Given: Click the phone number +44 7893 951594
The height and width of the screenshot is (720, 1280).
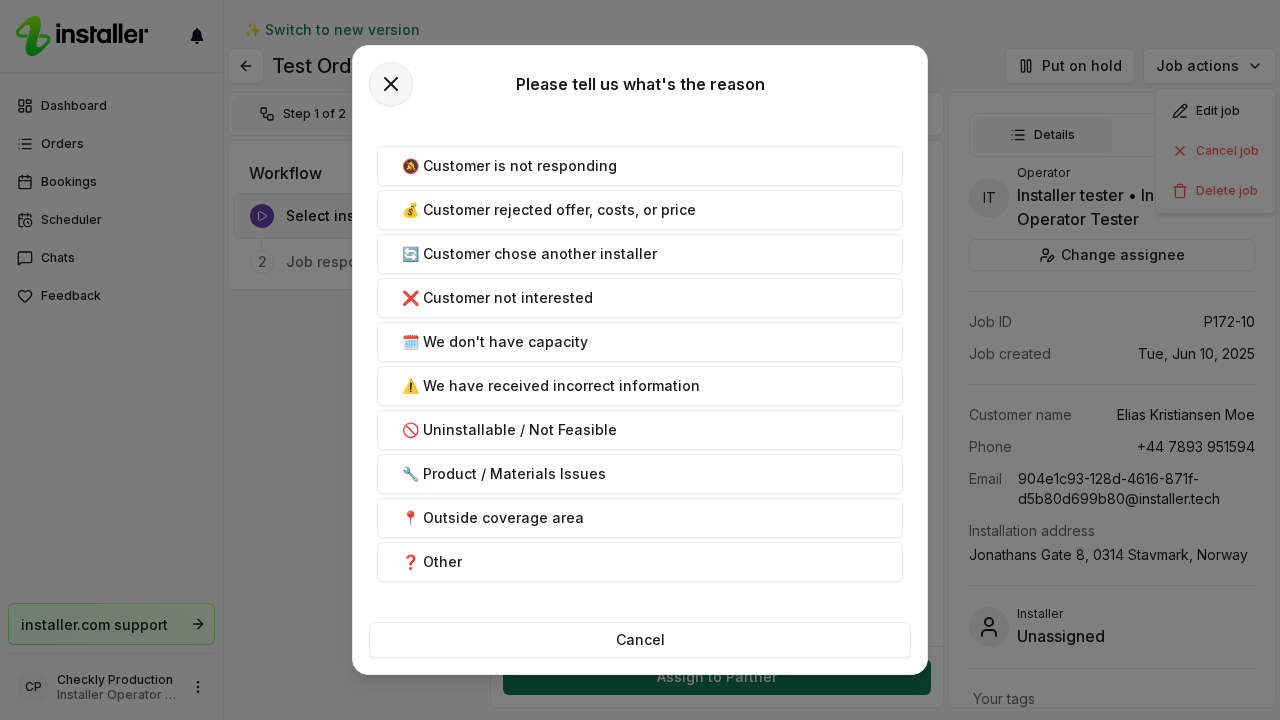Looking at the screenshot, I should click(x=1196, y=447).
